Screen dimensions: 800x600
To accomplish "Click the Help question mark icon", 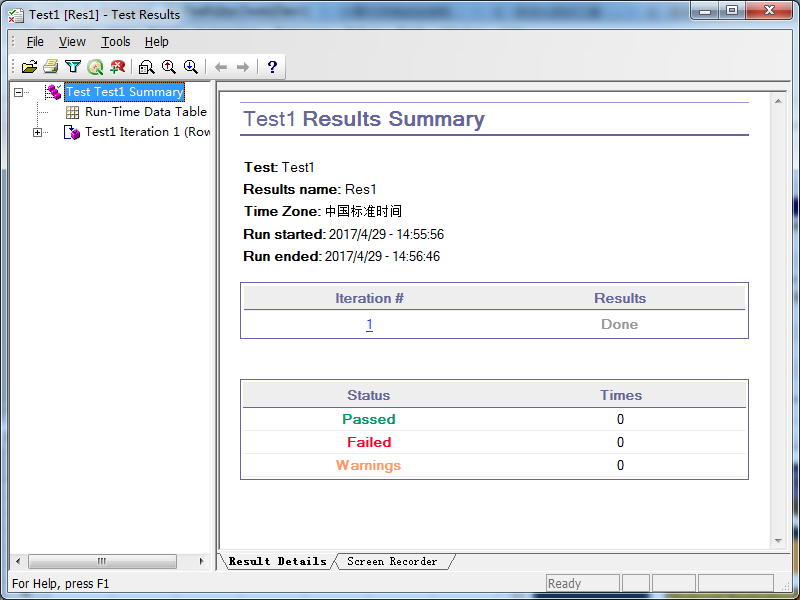I will tap(271, 67).
